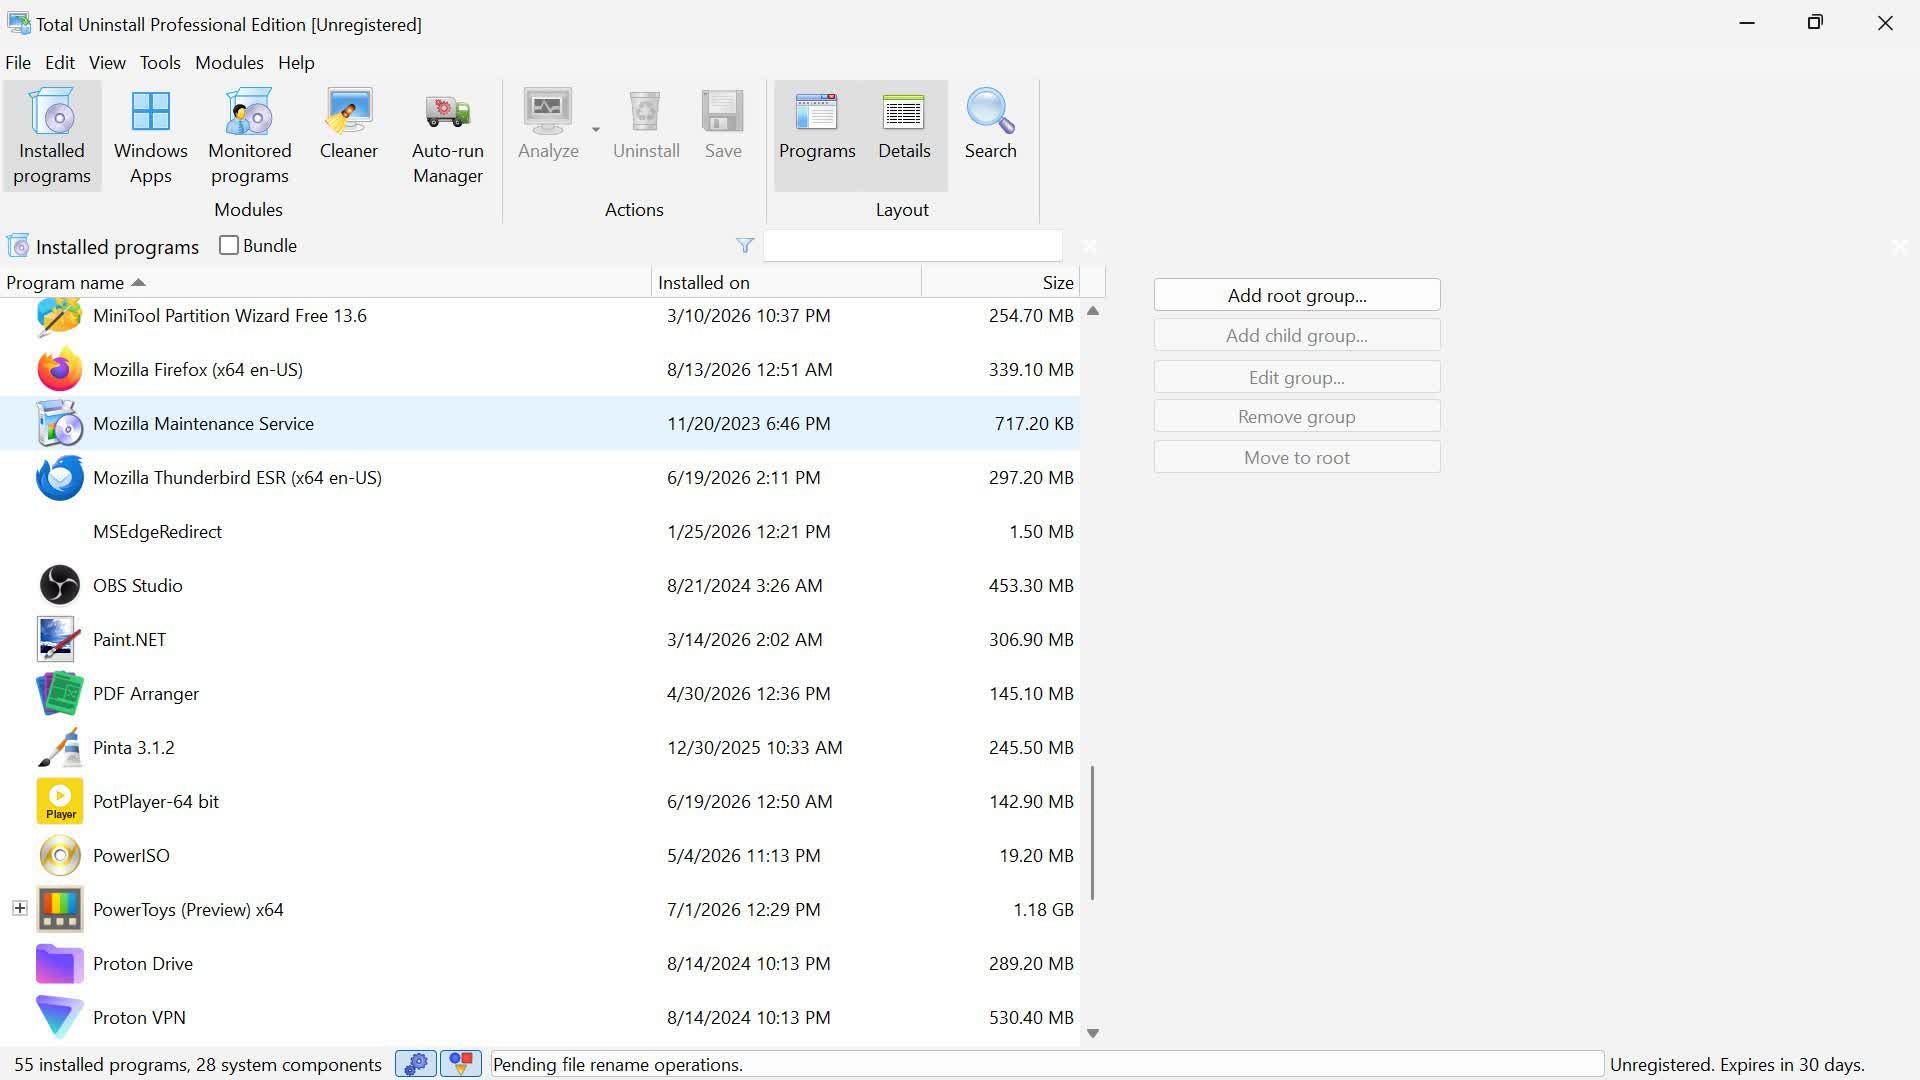Open the File menu
The image size is (1920, 1080).
tap(18, 63)
